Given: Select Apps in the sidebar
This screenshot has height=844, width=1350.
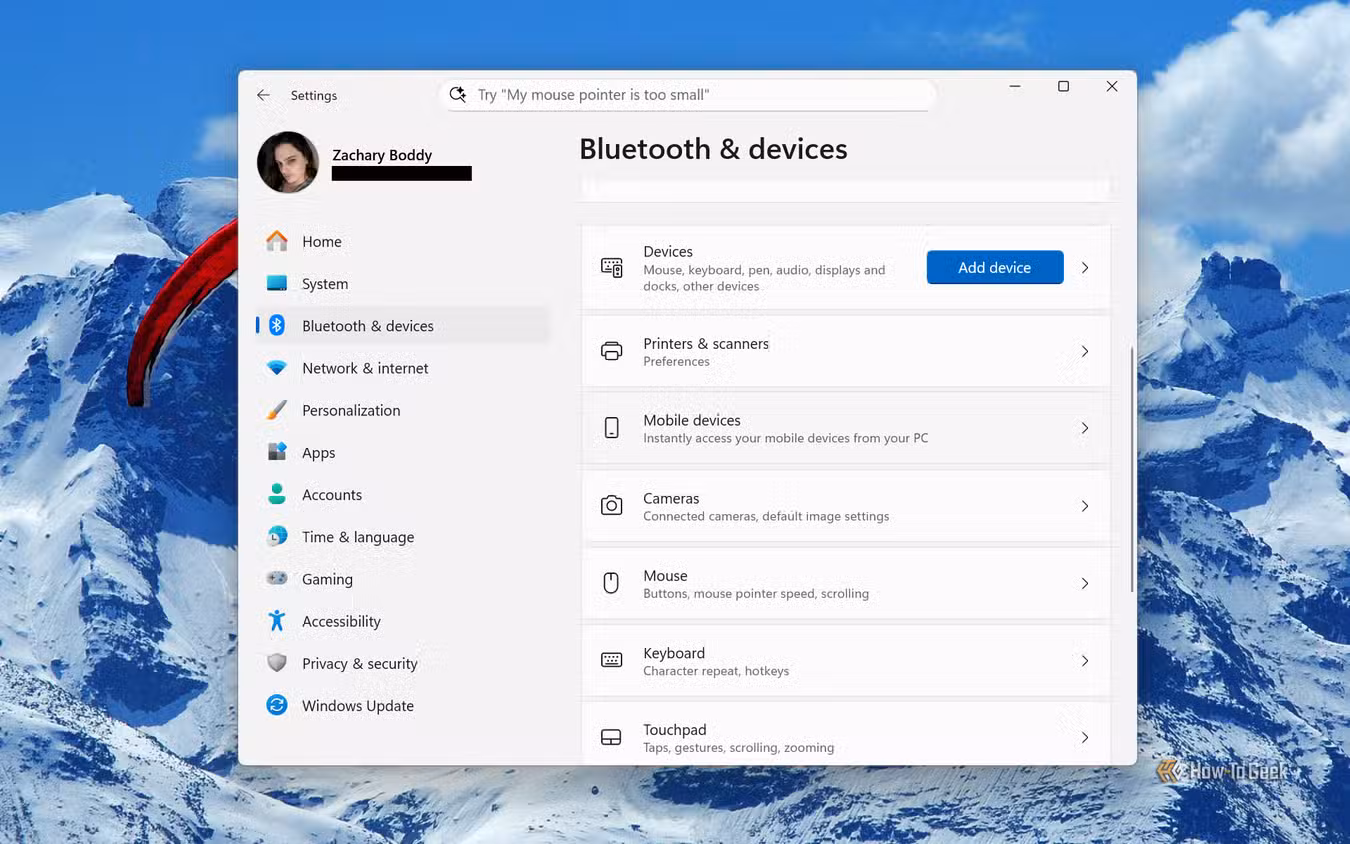Looking at the screenshot, I should point(402,452).
